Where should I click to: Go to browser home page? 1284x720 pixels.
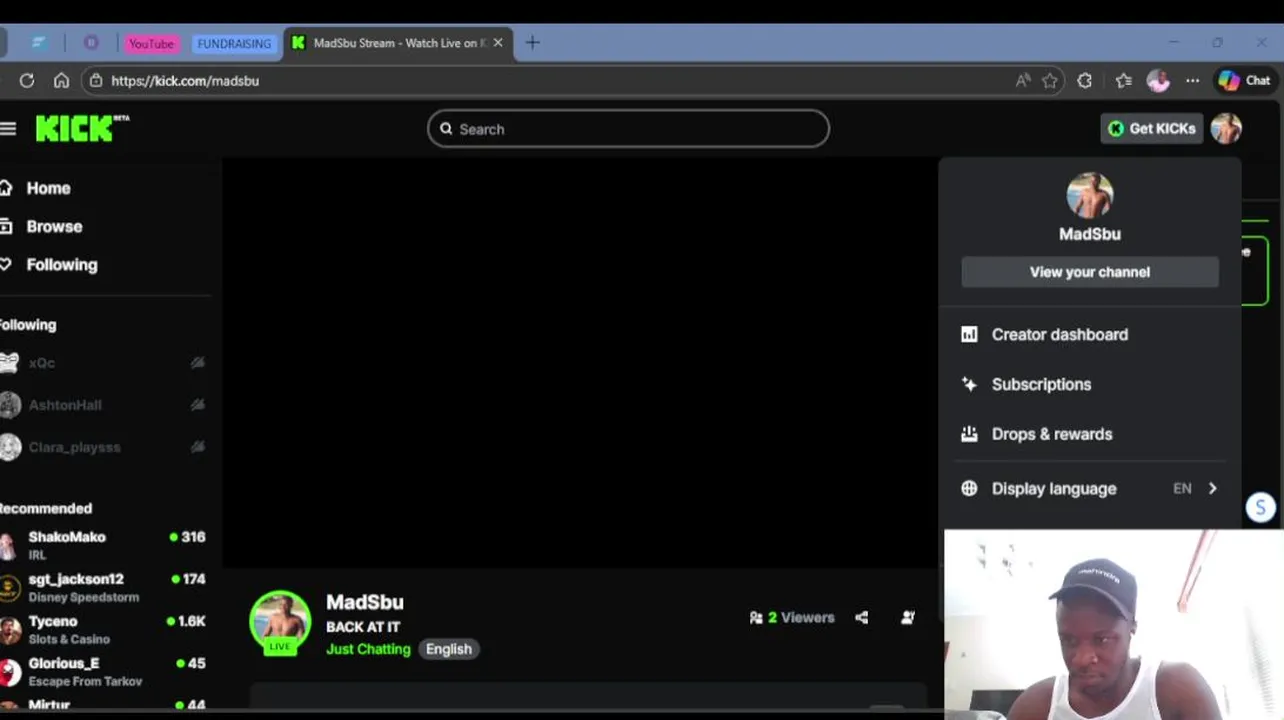[x=61, y=81]
